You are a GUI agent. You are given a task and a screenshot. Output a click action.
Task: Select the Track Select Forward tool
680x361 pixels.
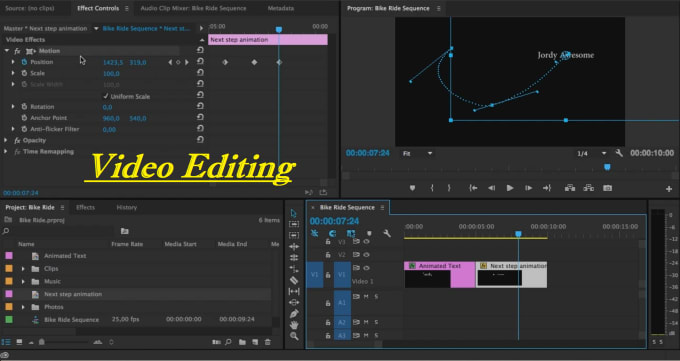[x=294, y=224]
